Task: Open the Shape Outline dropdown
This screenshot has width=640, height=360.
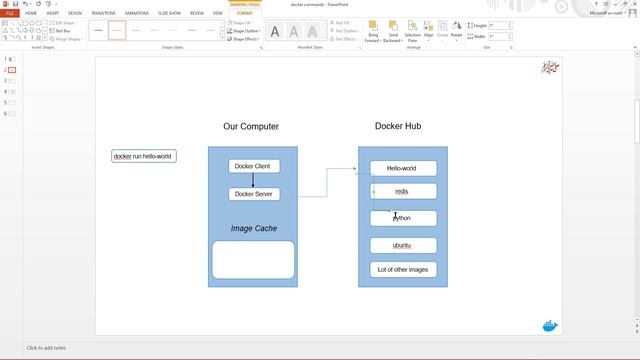Action: (244, 31)
